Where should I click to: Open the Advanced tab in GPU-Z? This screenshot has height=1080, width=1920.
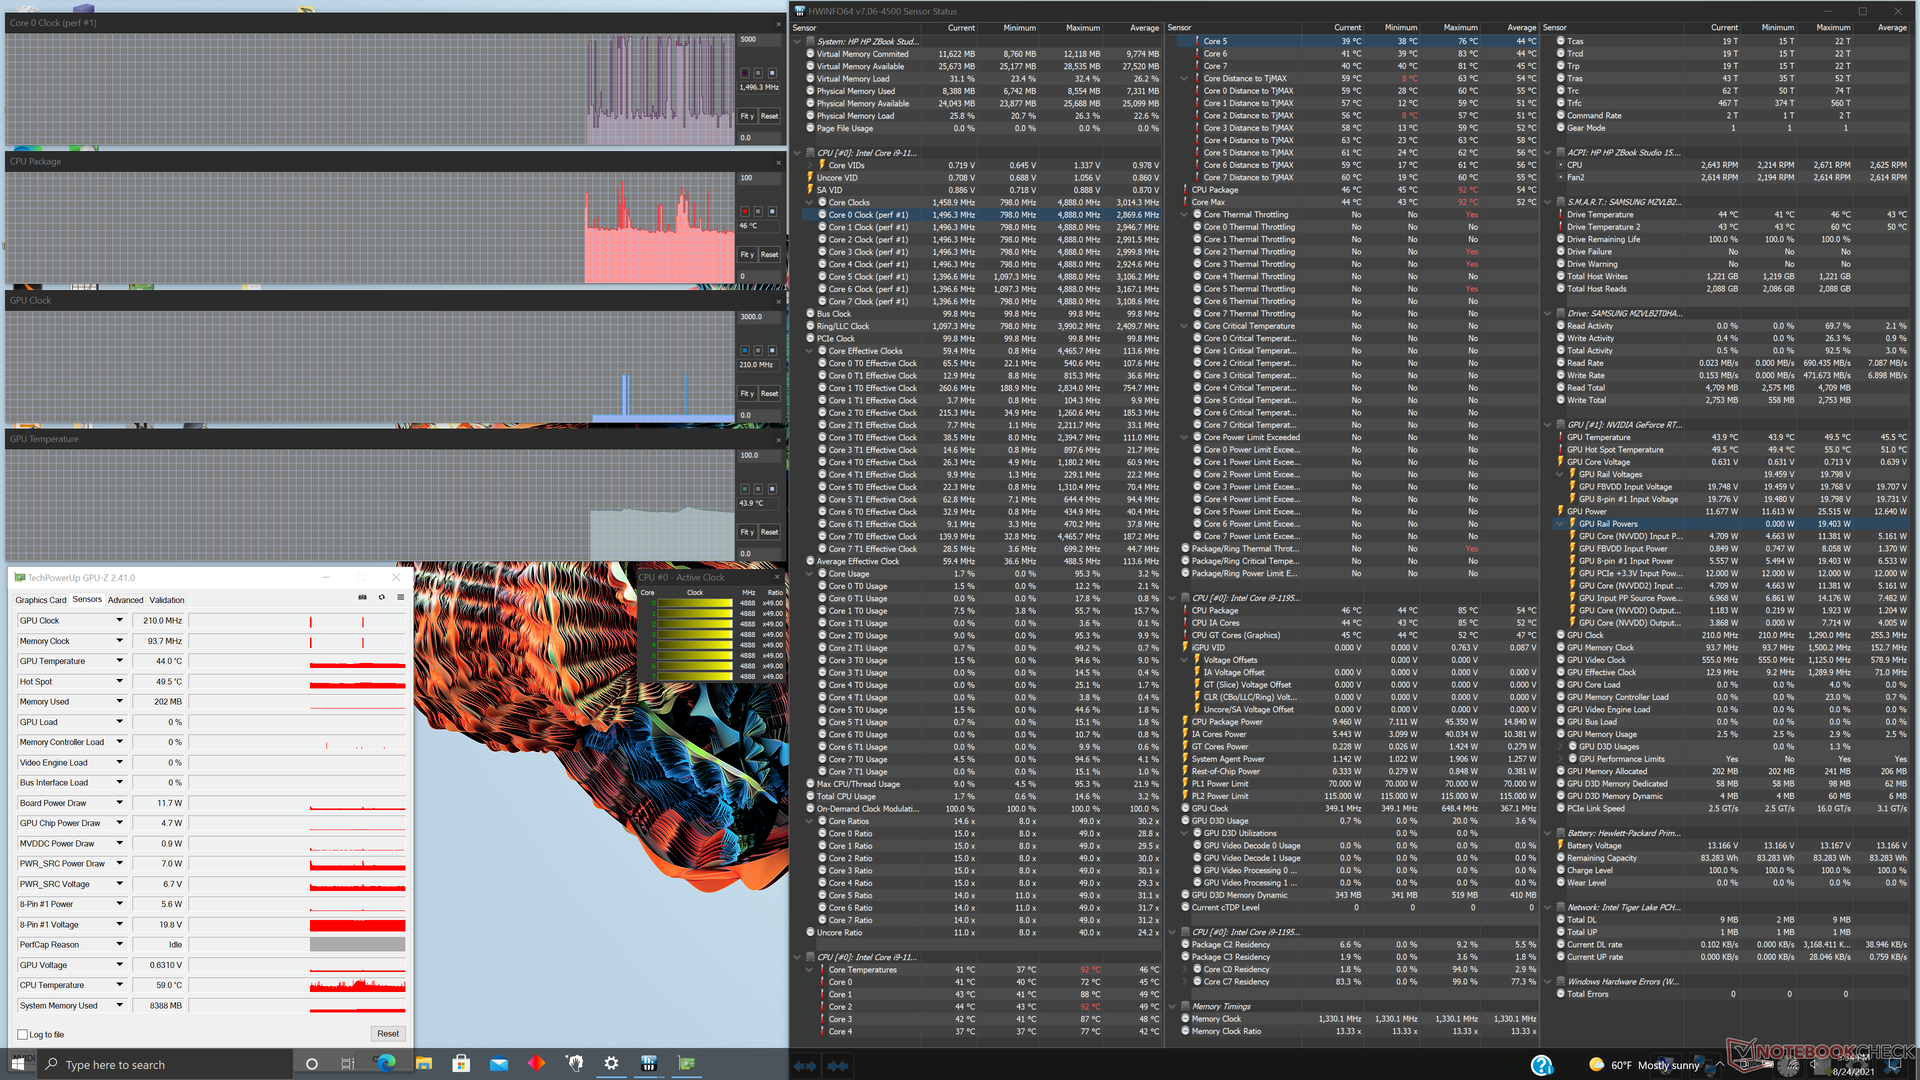[x=125, y=600]
